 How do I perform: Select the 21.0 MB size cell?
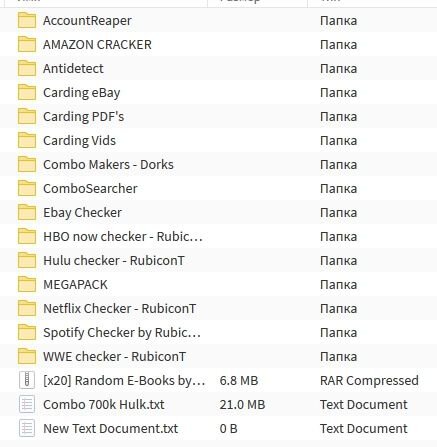click(x=242, y=405)
